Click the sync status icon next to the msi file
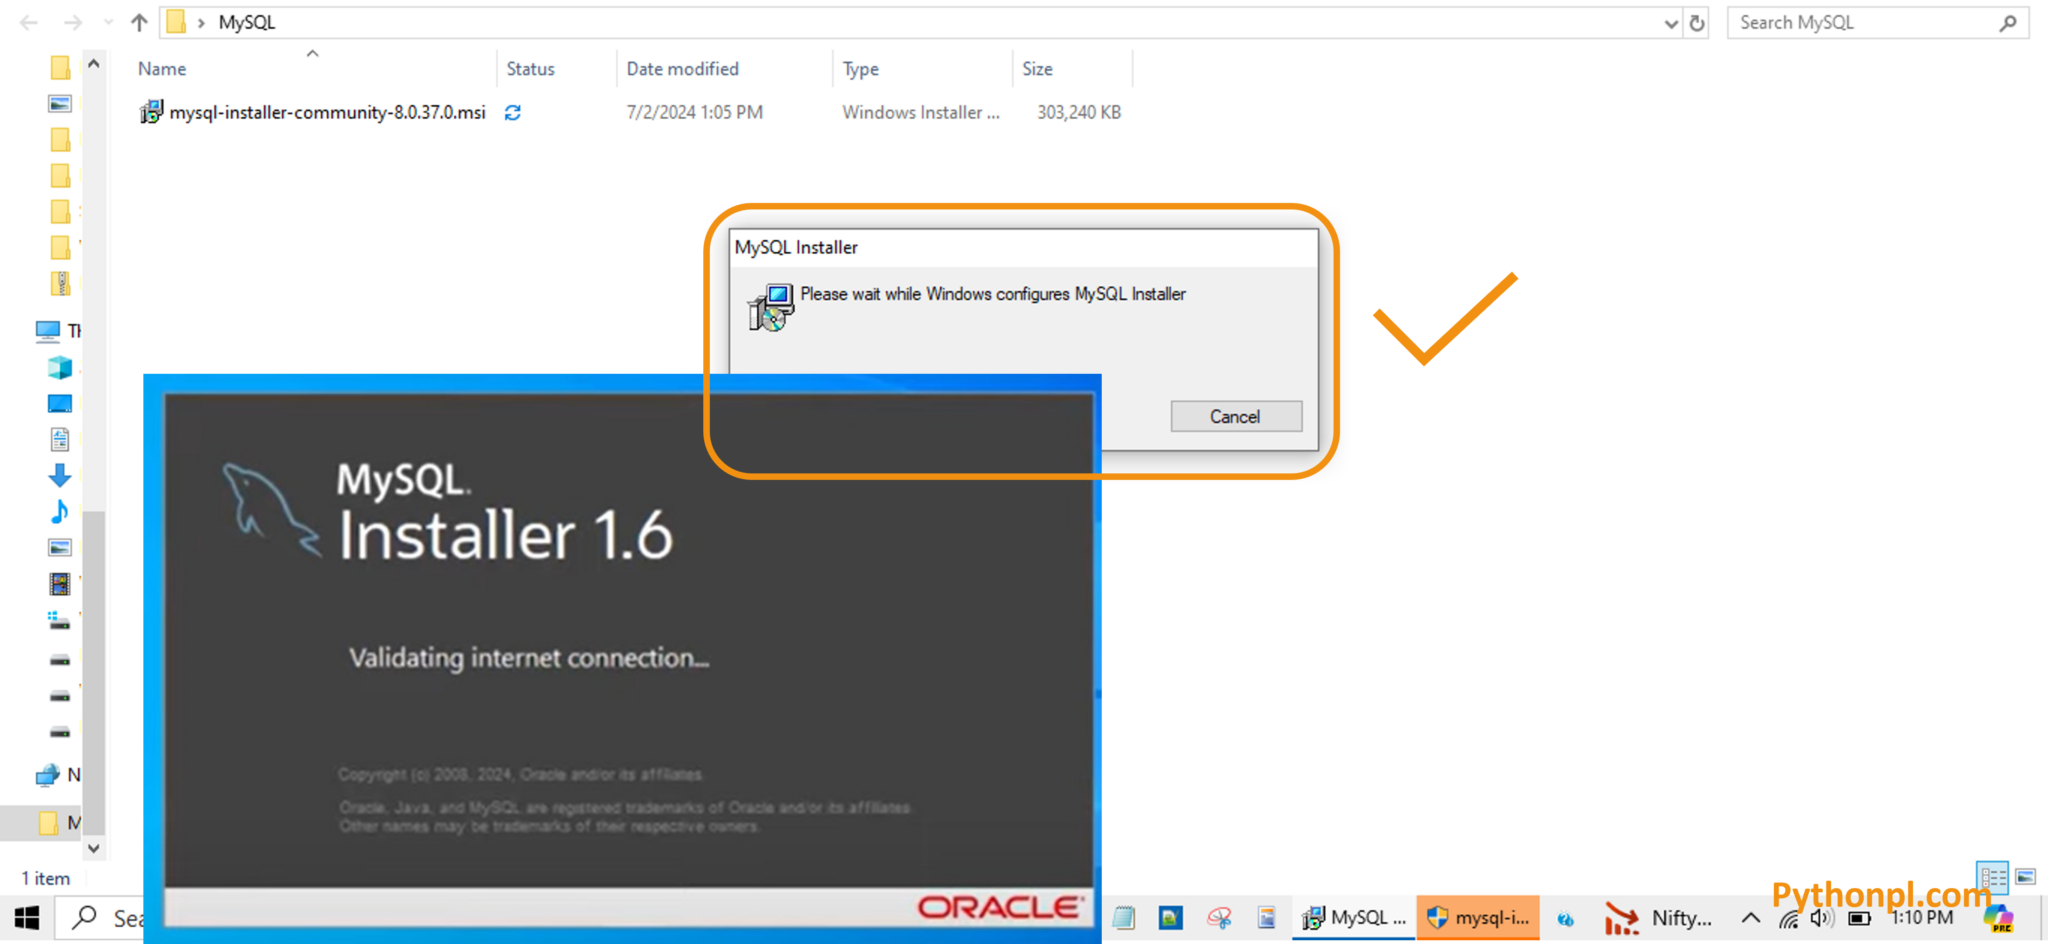The height and width of the screenshot is (944, 2048). point(512,112)
